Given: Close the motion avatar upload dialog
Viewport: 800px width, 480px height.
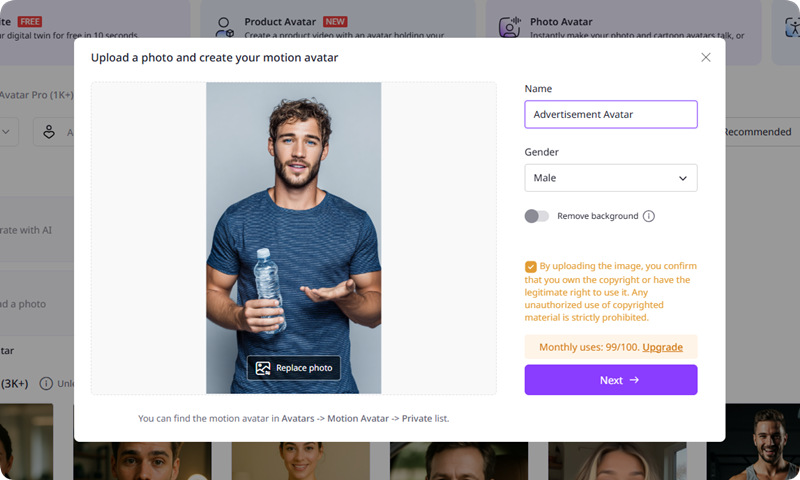Looking at the screenshot, I should point(706,58).
